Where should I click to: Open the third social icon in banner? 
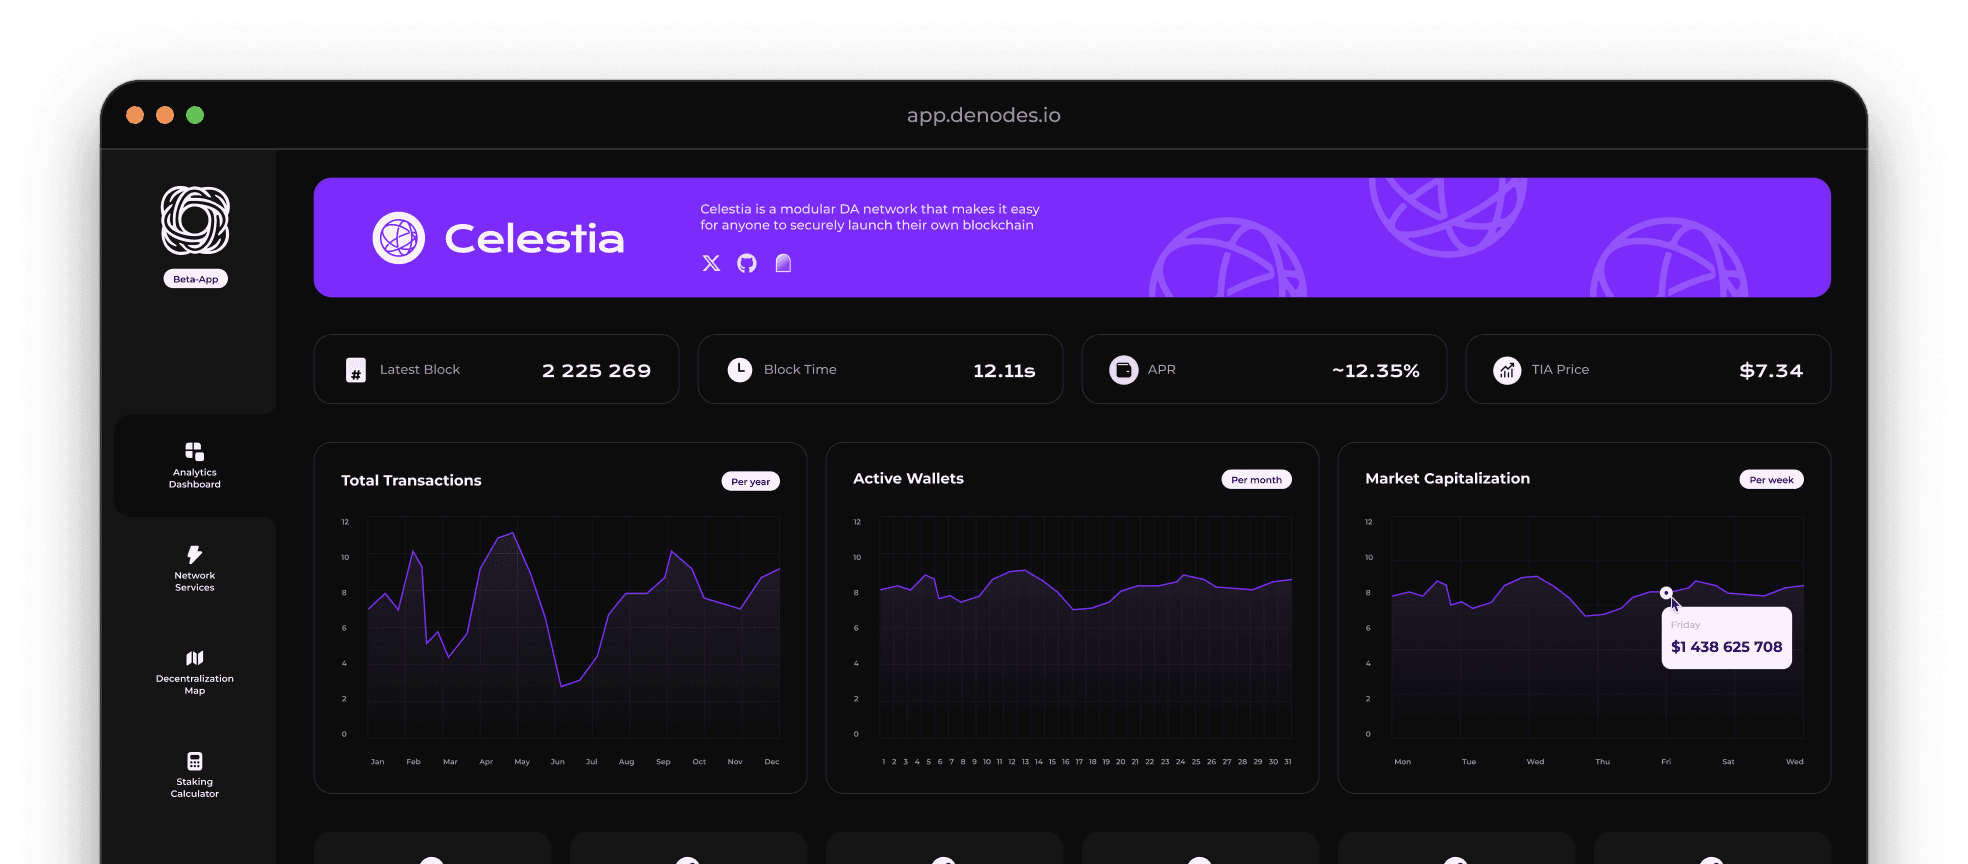click(783, 263)
